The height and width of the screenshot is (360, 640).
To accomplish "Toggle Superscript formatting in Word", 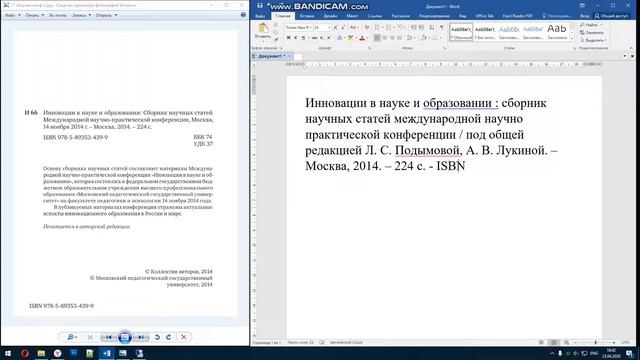I will click(x=329, y=38).
